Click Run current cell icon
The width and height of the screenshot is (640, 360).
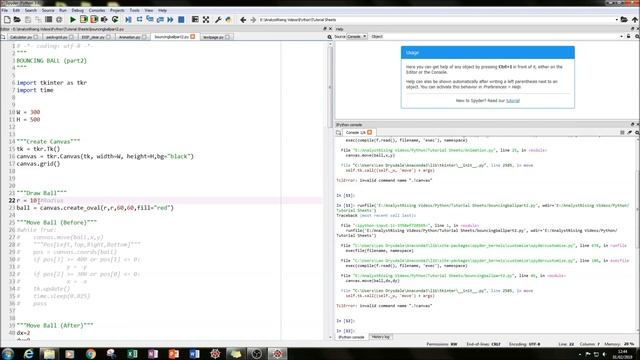83,19
